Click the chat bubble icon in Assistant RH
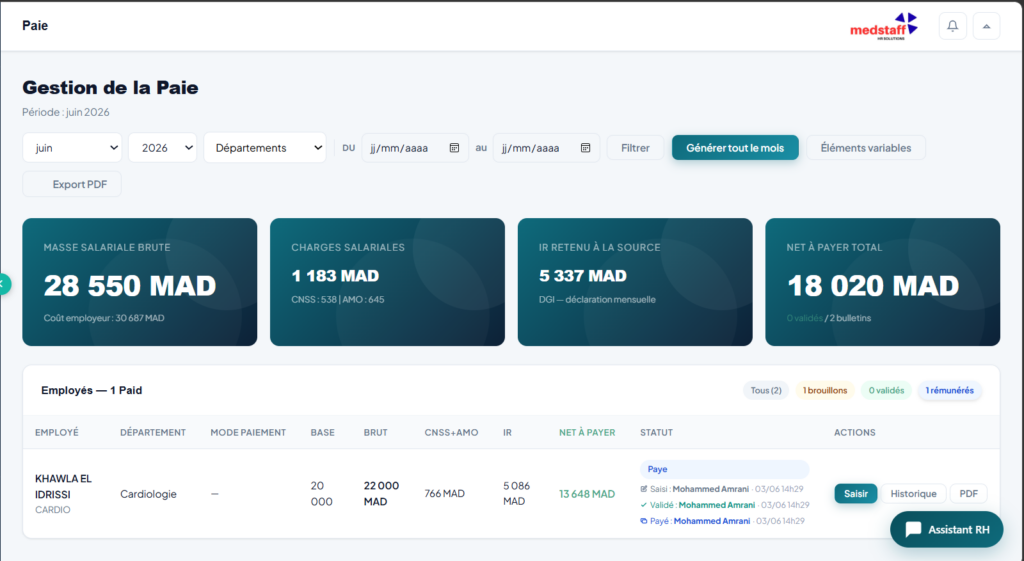The image size is (1024, 561). coord(913,529)
